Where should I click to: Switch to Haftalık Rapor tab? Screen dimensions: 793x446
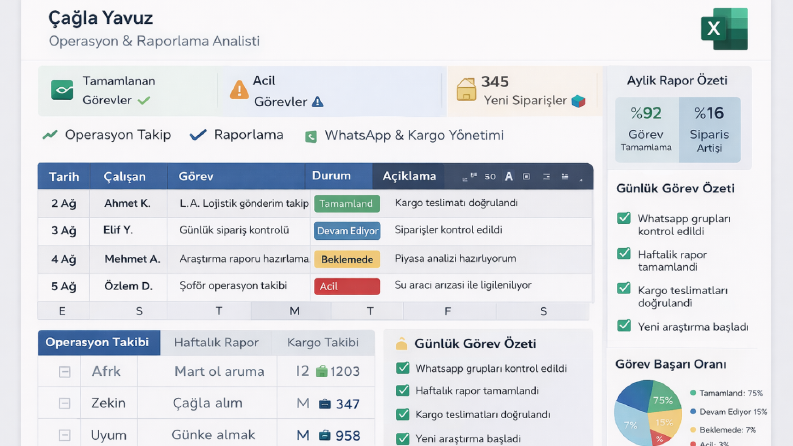click(216, 342)
